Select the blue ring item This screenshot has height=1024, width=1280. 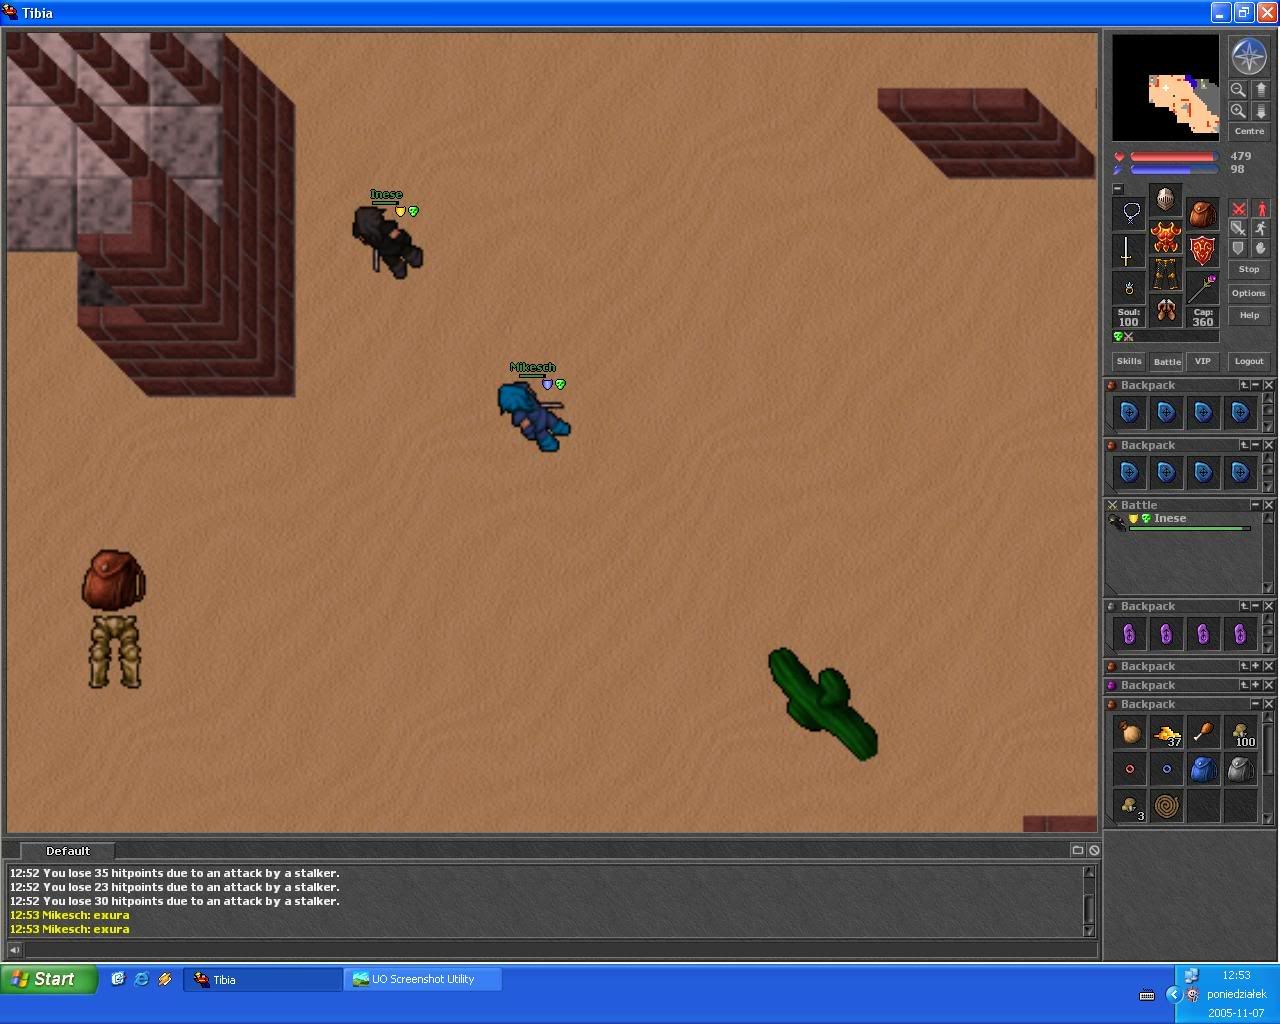coord(1166,769)
